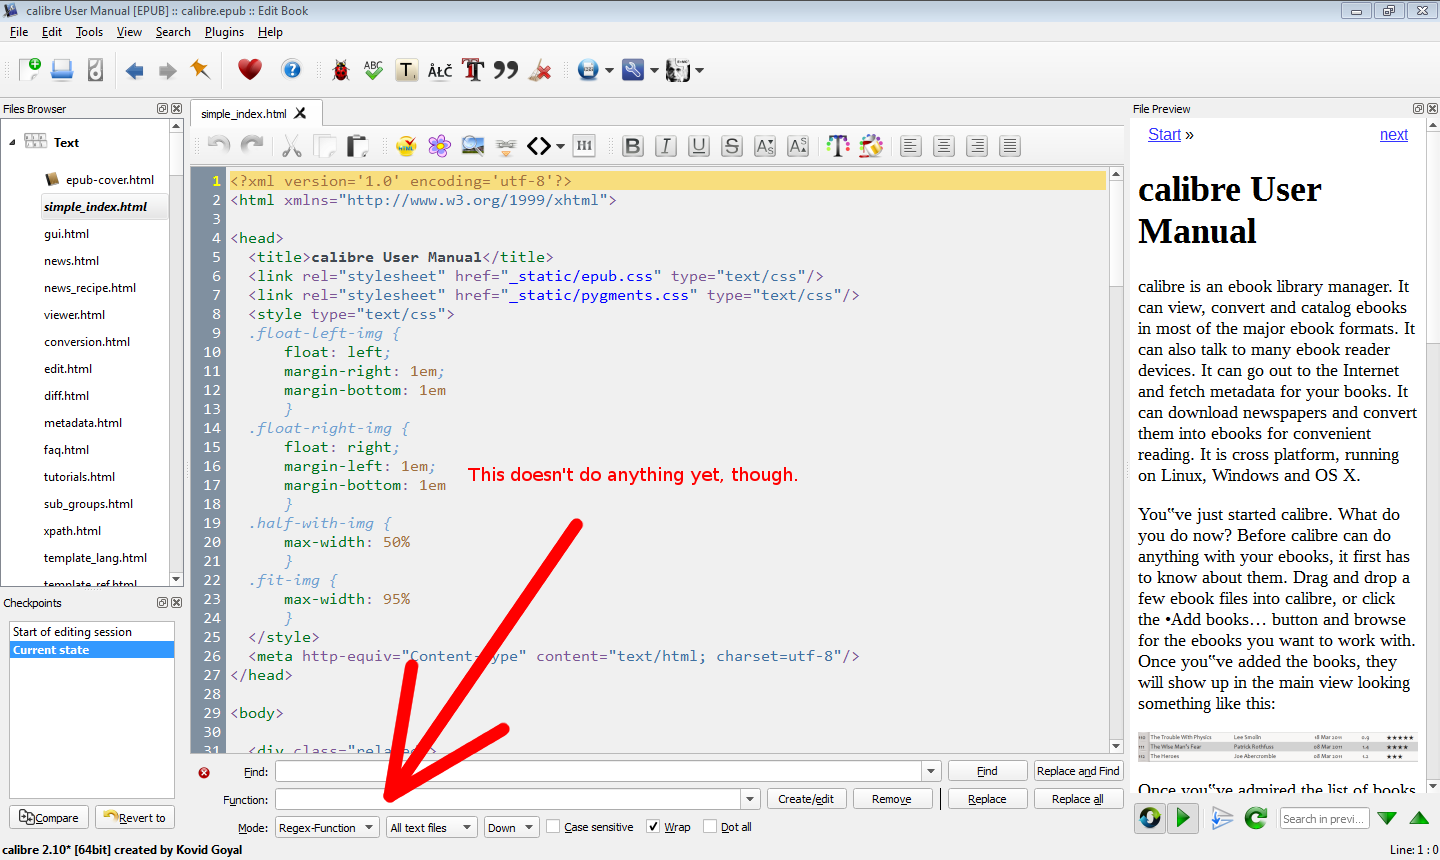Expand the Find history dropdown arrow

click(x=931, y=771)
